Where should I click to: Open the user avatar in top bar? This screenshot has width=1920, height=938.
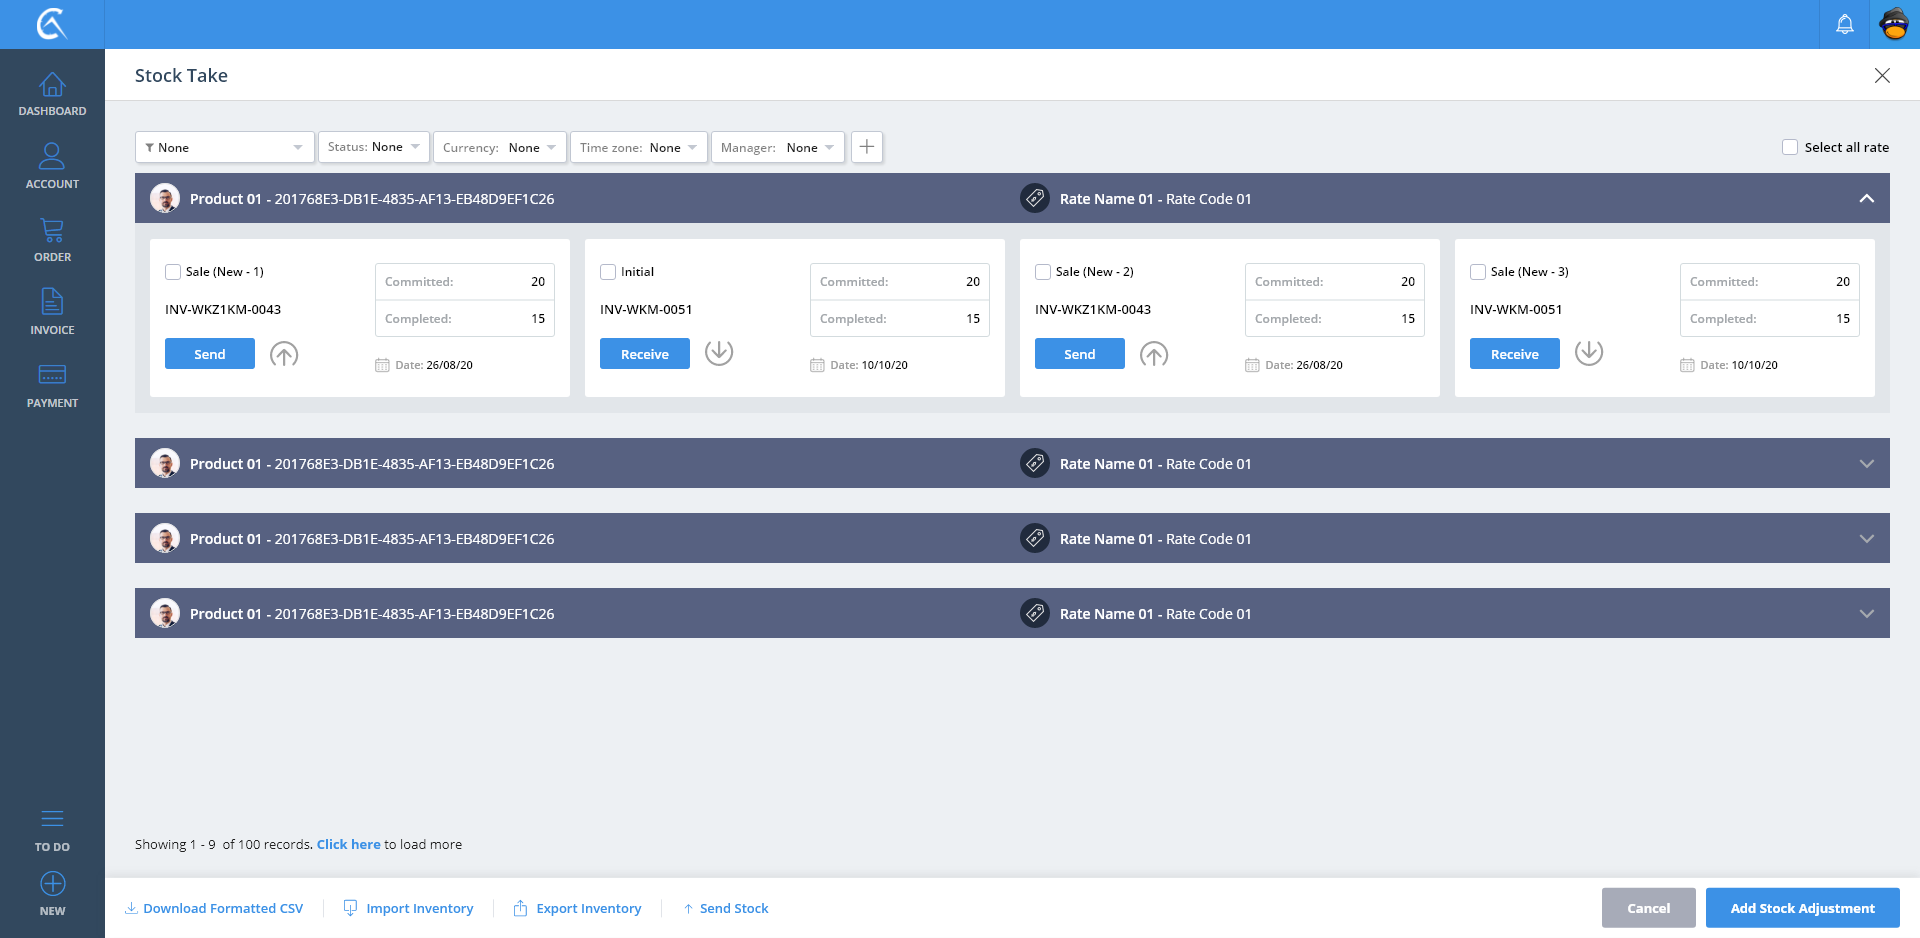1894,24
